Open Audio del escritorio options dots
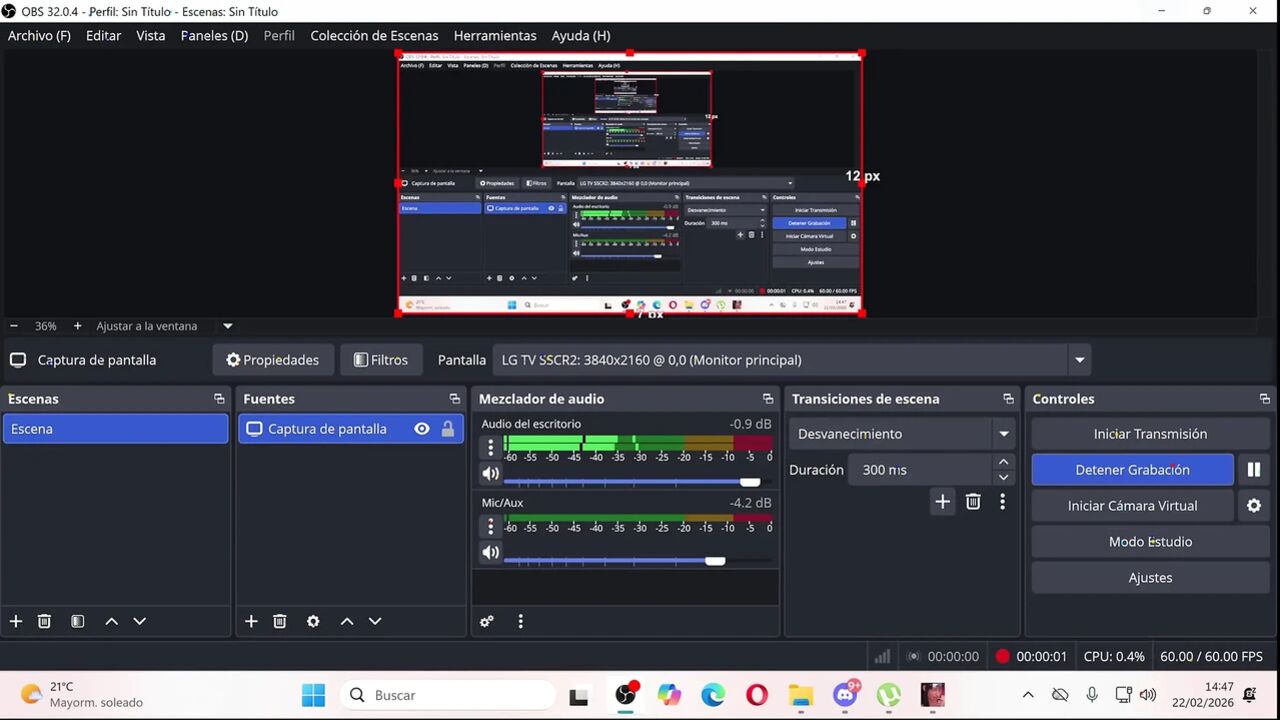 pos(490,447)
